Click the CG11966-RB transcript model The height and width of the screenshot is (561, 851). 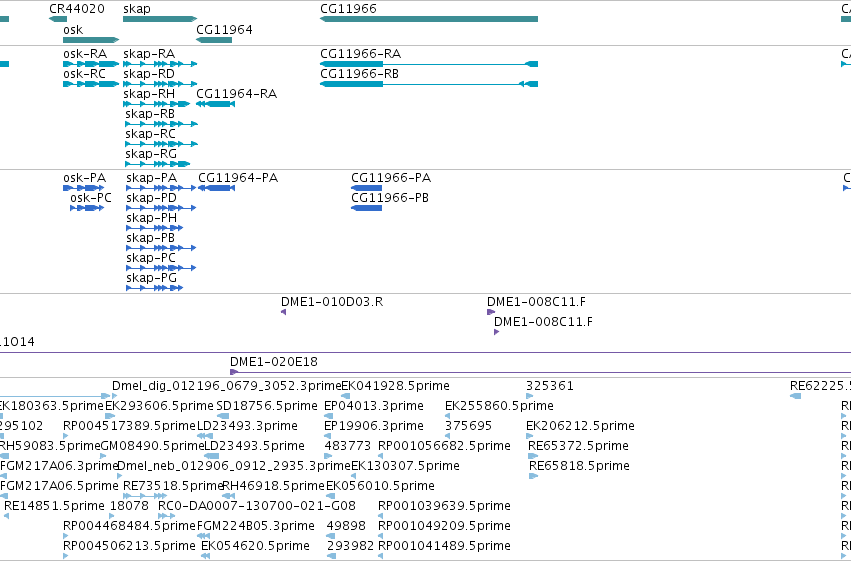[x=429, y=84]
